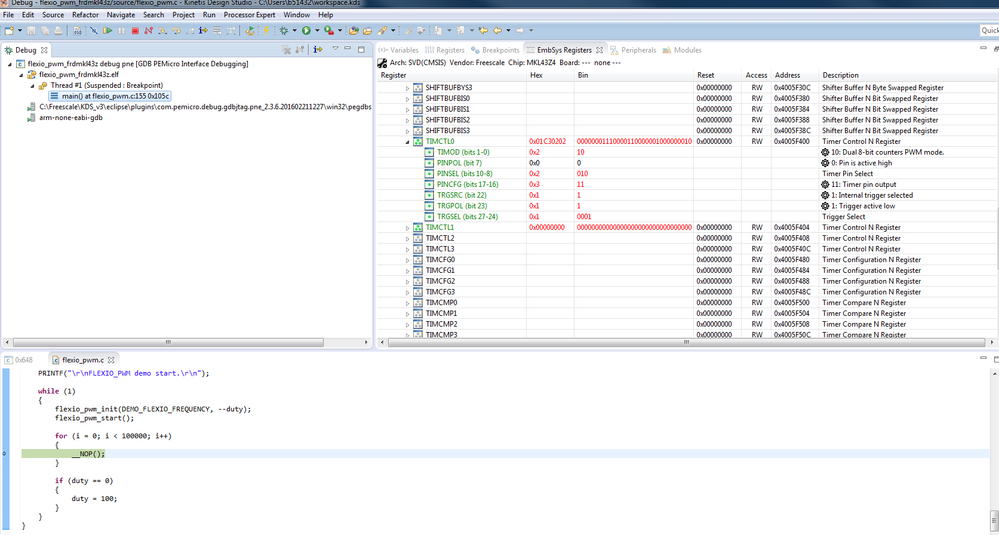
Task: Click the yellow lightning flash toolbar icon
Action: pos(266,31)
